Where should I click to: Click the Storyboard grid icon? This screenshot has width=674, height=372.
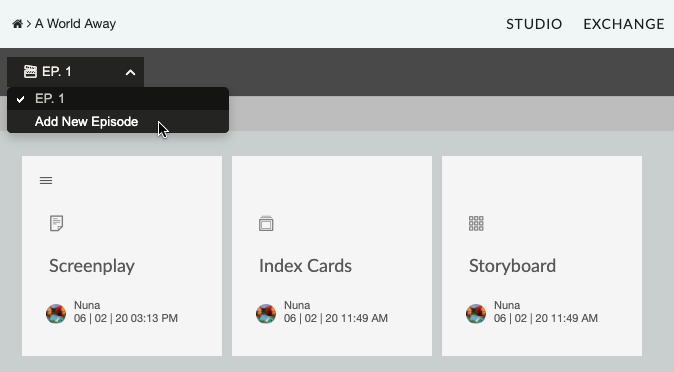[x=476, y=224]
